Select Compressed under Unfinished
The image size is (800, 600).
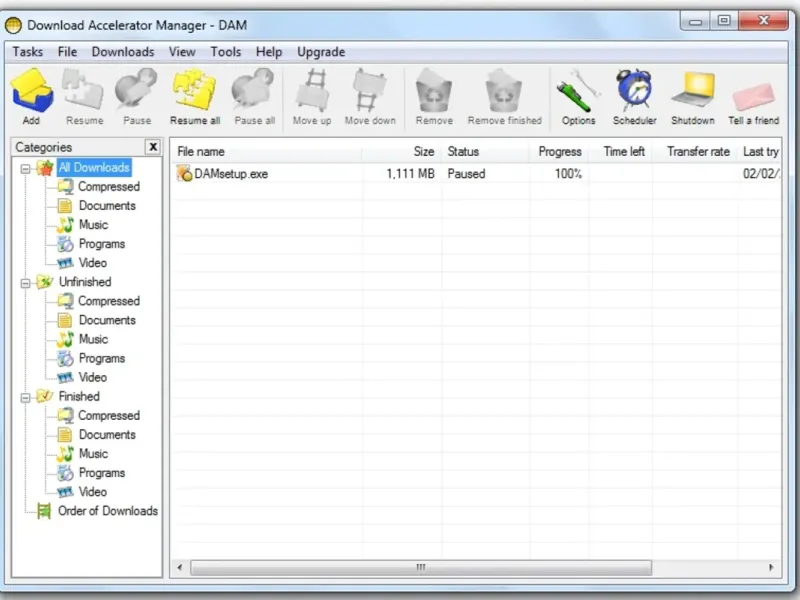coord(109,301)
